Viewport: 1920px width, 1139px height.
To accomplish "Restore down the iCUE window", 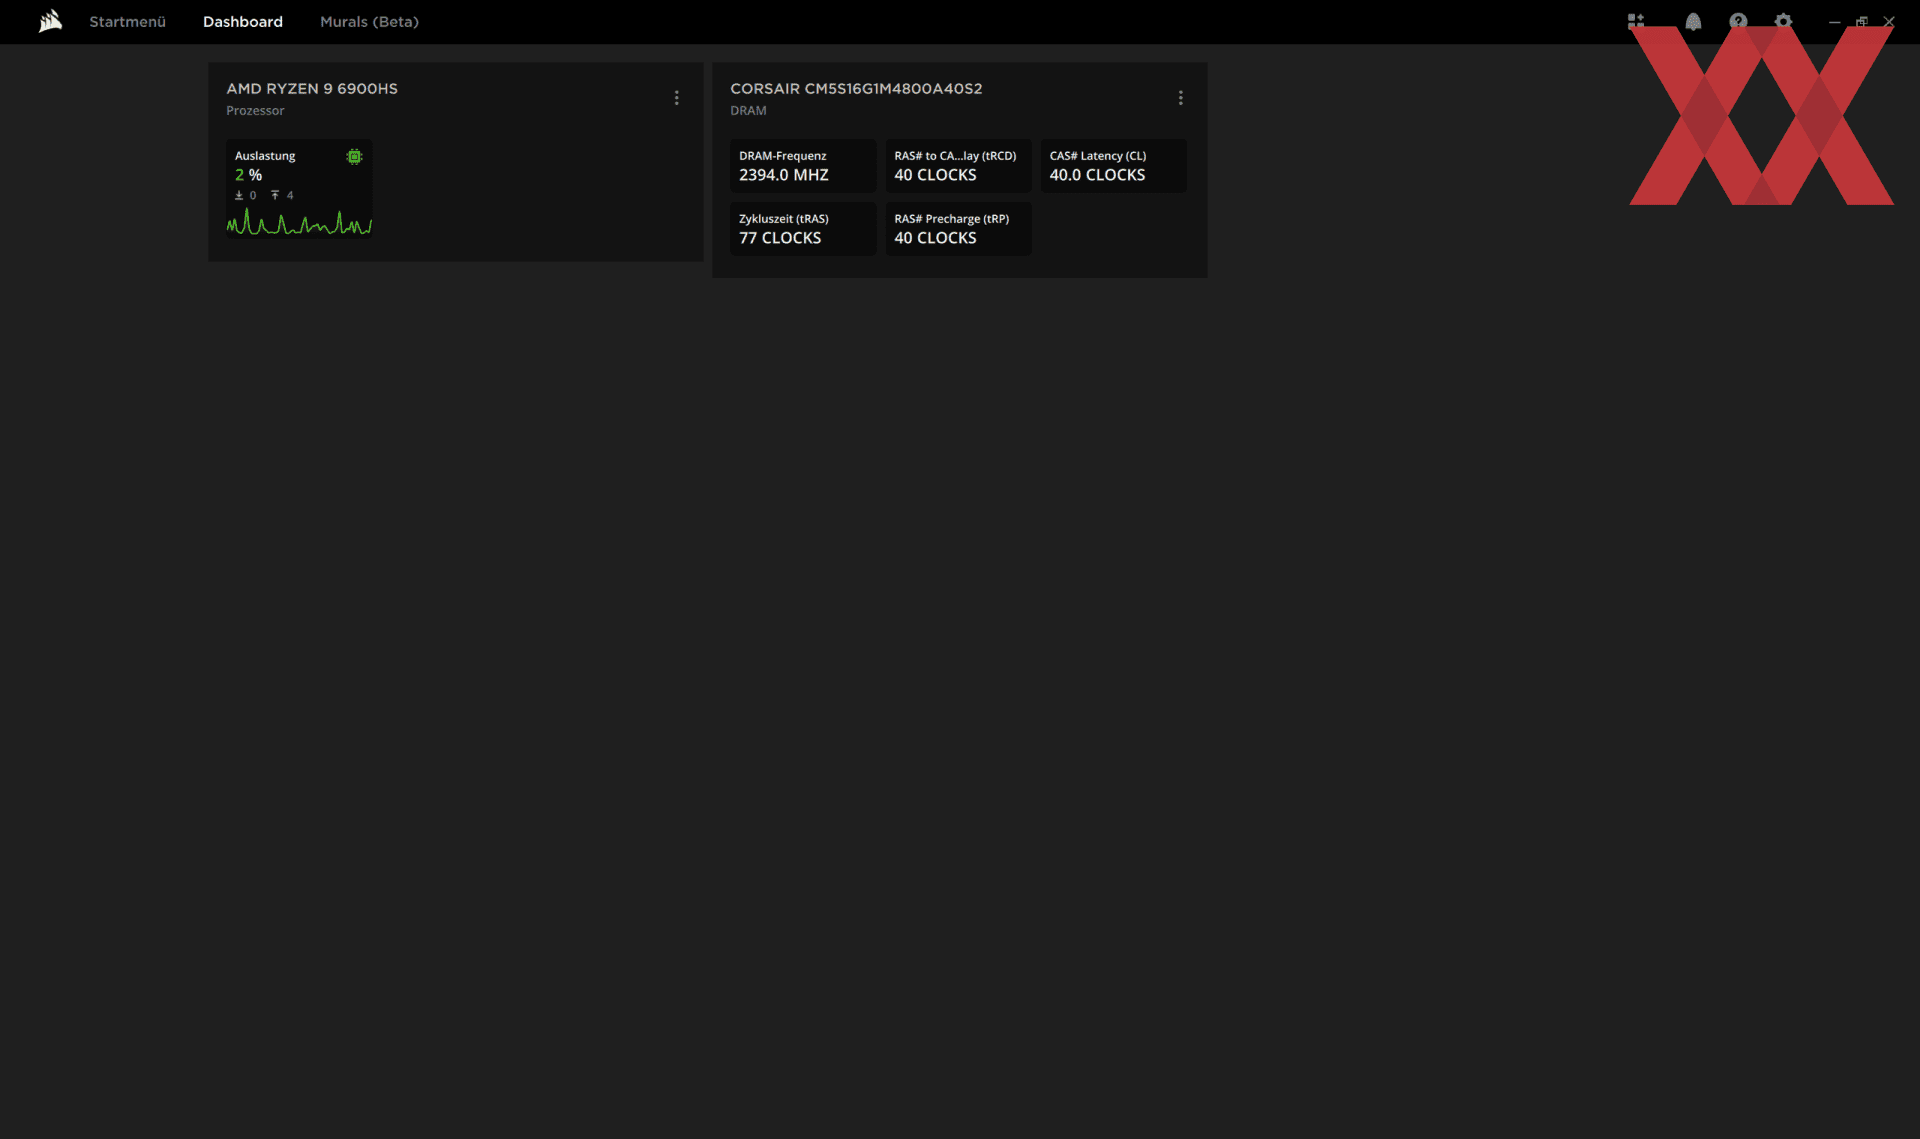I will click(1861, 21).
